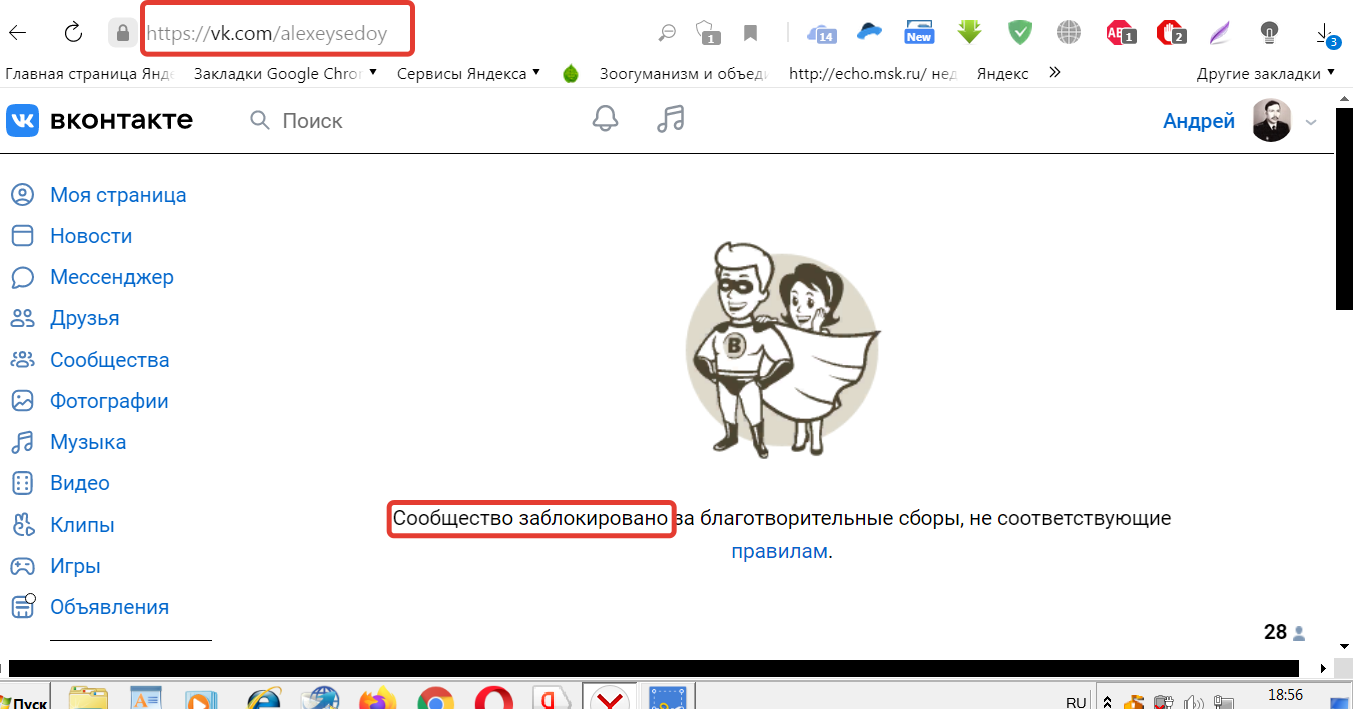Image resolution: width=1353 pixels, height=709 pixels.
Task: Show hidden bookmarks with double chevron
Action: click(x=1053, y=73)
